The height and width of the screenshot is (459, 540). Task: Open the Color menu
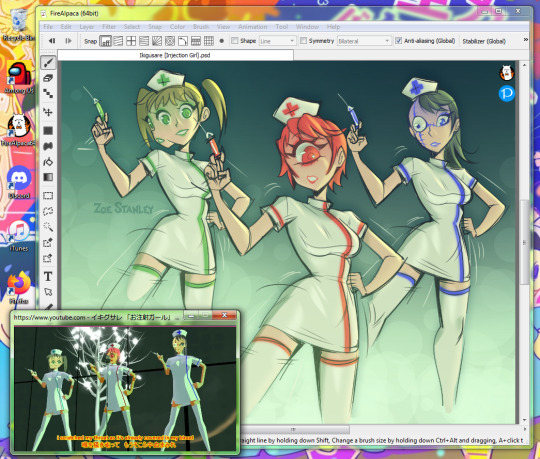click(177, 27)
